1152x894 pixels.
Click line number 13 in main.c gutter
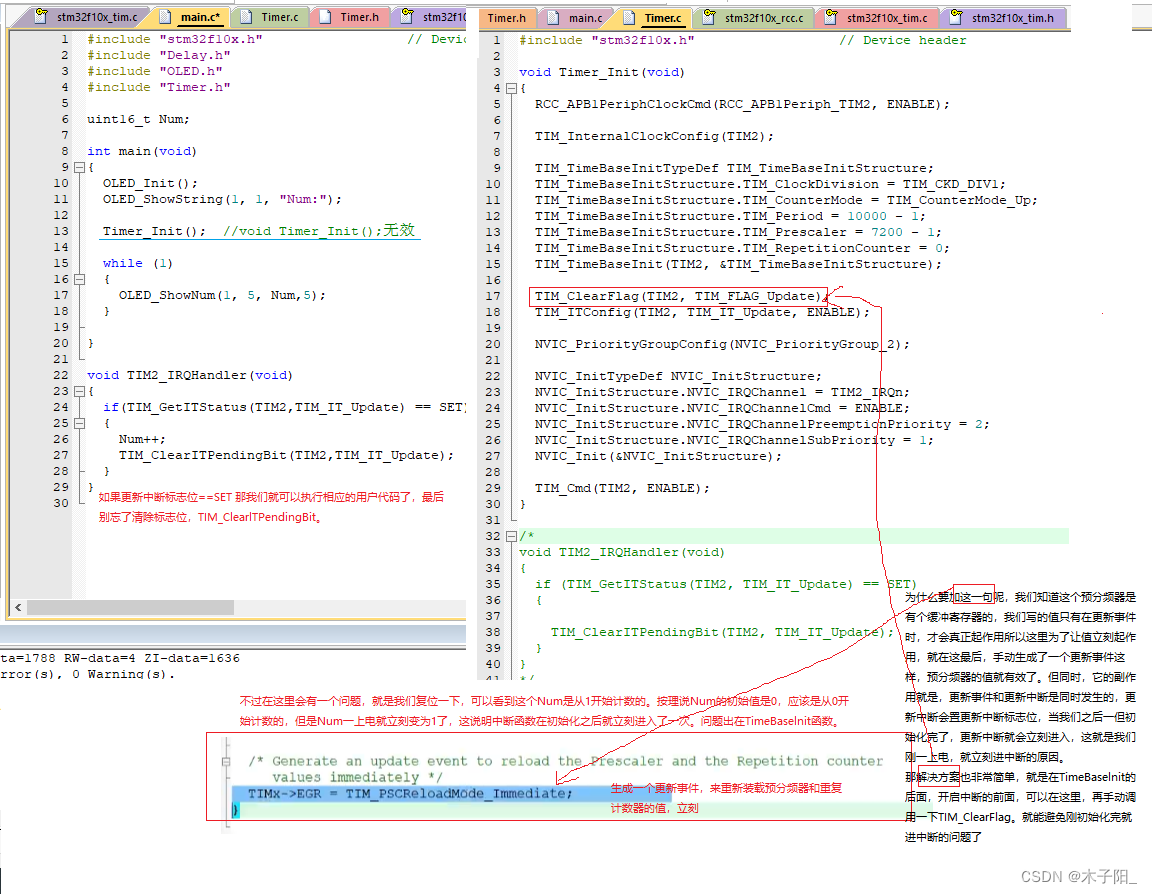[61, 231]
